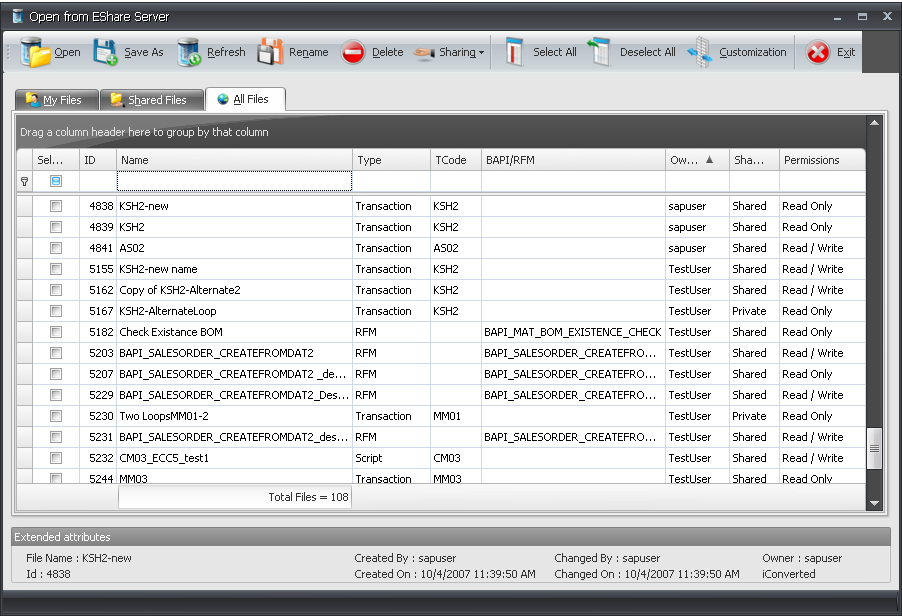The image size is (902, 616).
Task: Open the Customization tool icon
Action: [x=700, y=52]
